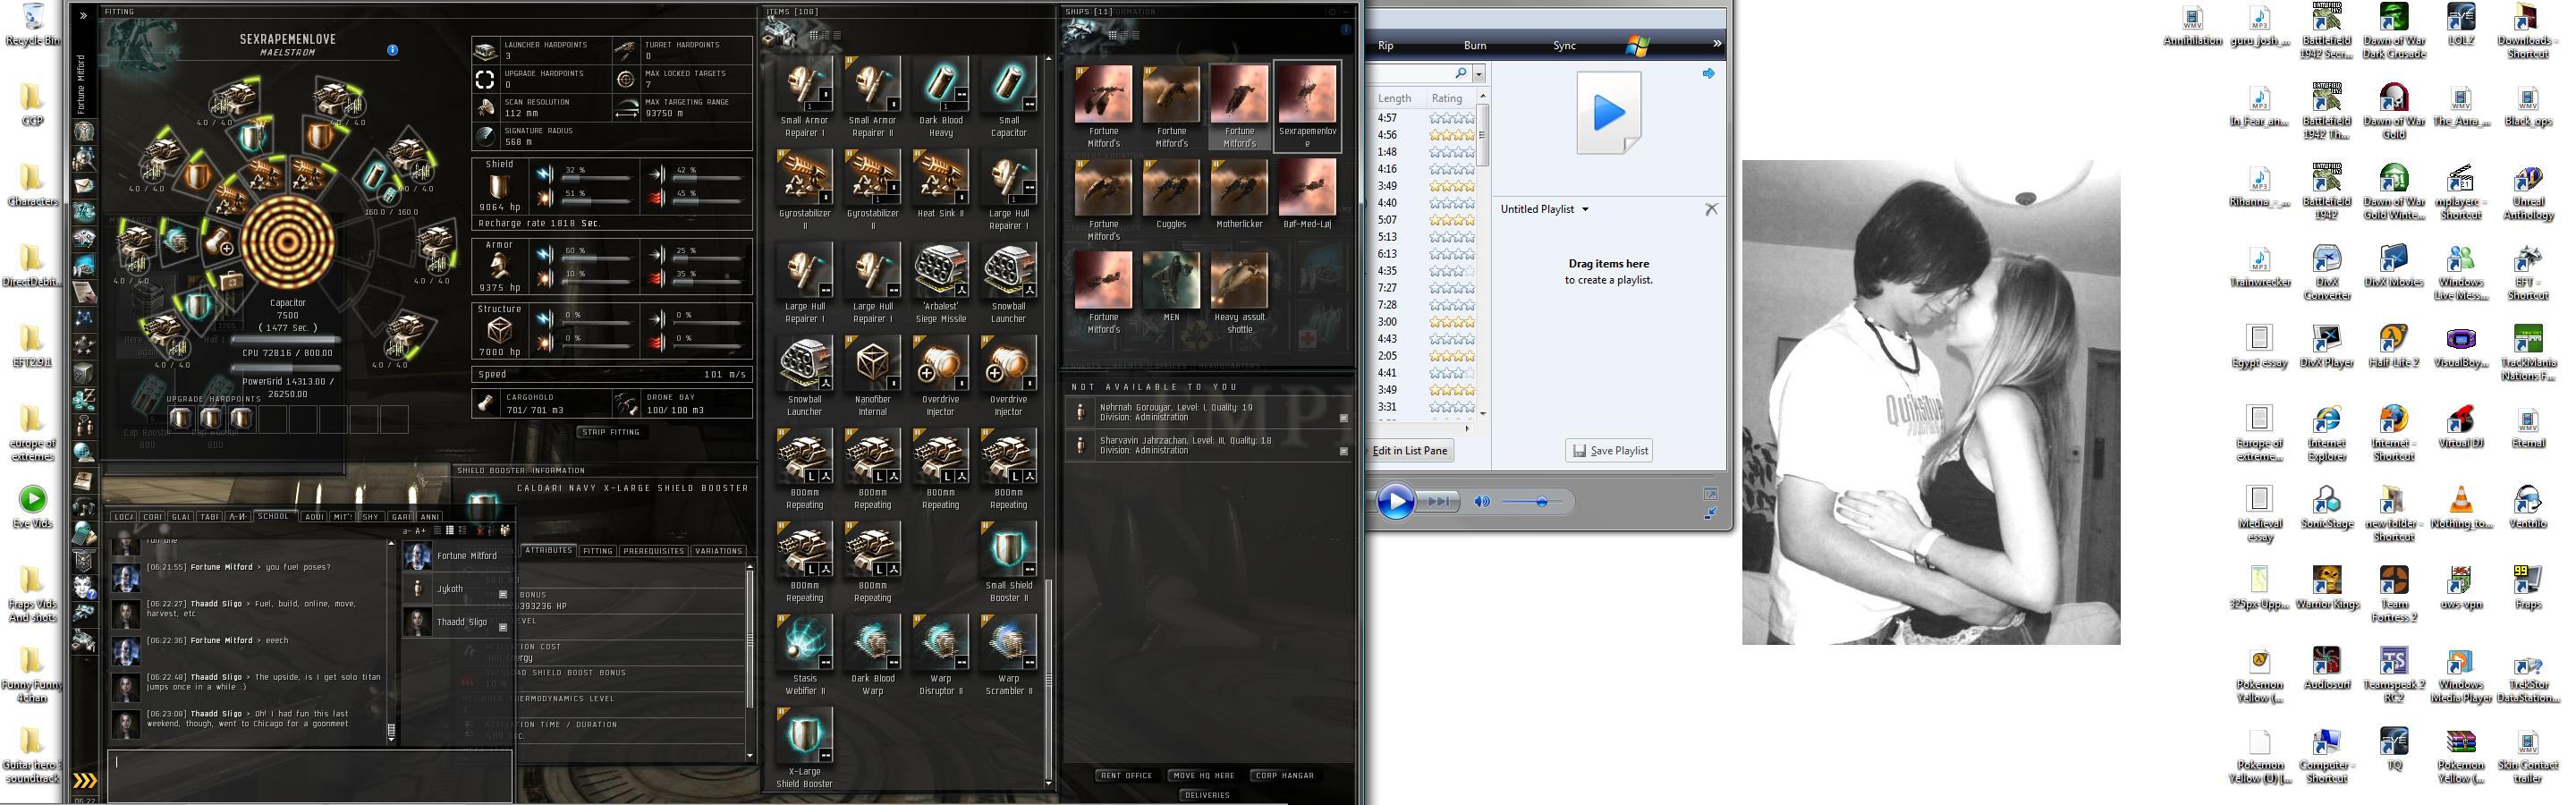Select the Audiosurf desktop shortcut
The height and width of the screenshot is (805, 2576).
pos(2326,668)
